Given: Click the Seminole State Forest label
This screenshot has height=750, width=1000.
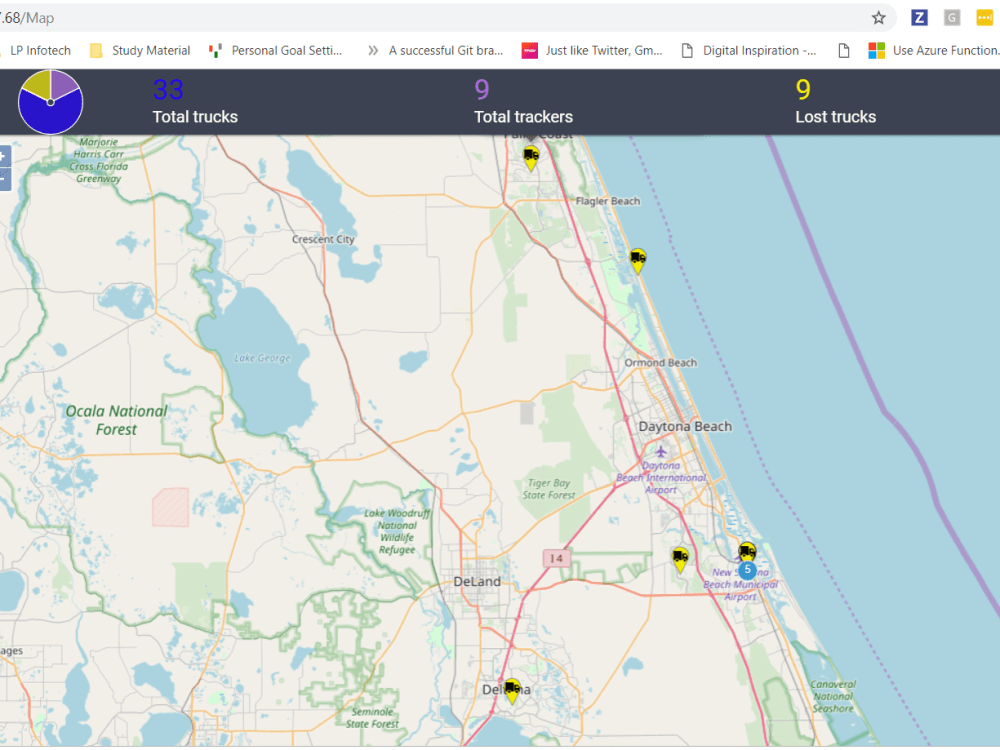Looking at the screenshot, I should click(372, 717).
